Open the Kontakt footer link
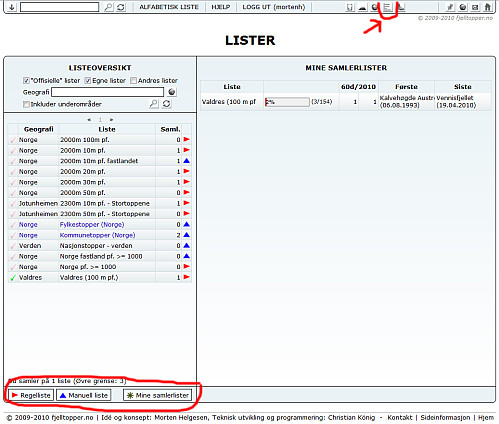499x424 pixels. [400, 417]
